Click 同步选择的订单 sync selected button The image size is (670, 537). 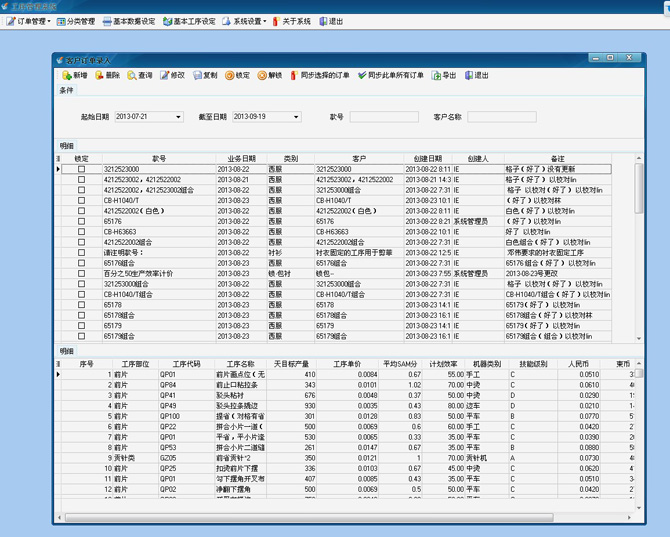[x=320, y=76]
